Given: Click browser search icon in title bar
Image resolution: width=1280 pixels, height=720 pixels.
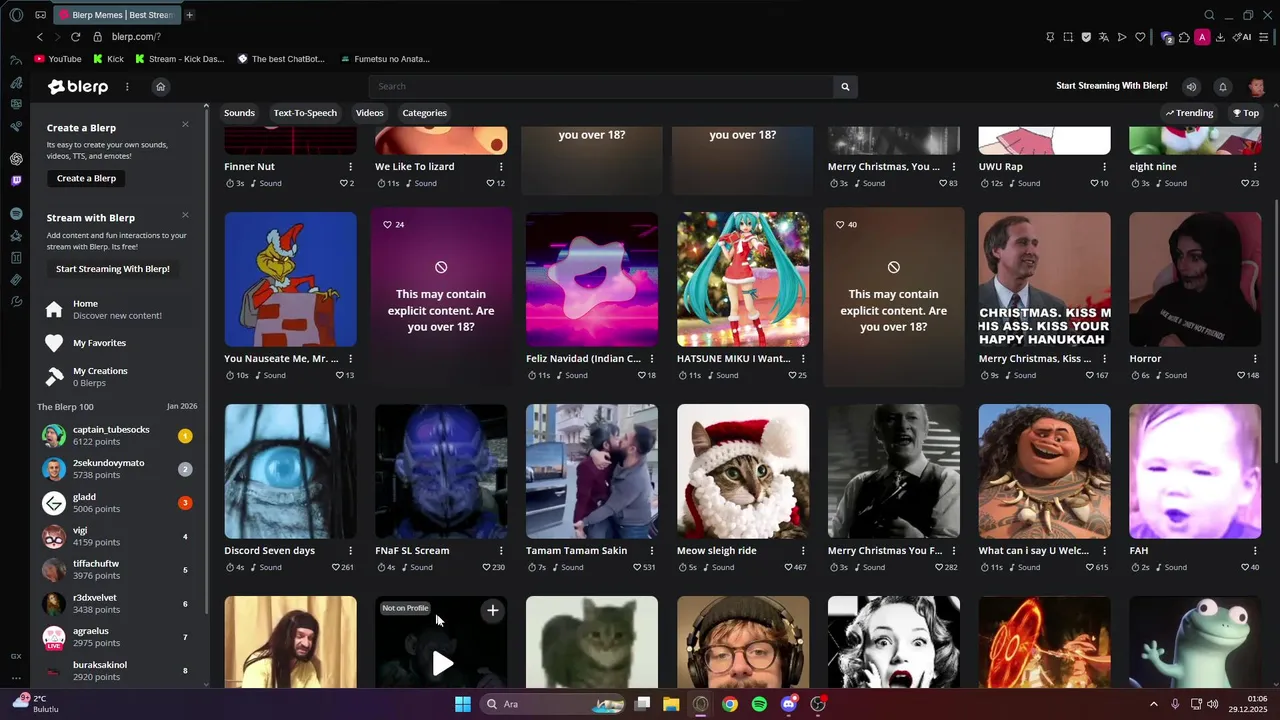Looking at the screenshot, I should coord(1209,15).
